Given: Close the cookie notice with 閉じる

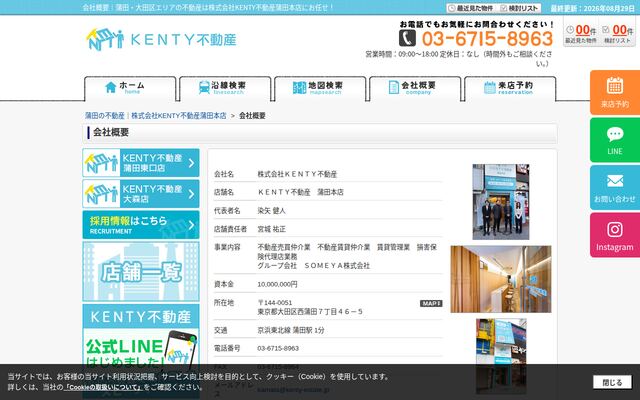Looking at the screenshot, I should click(x=612, y=382).
